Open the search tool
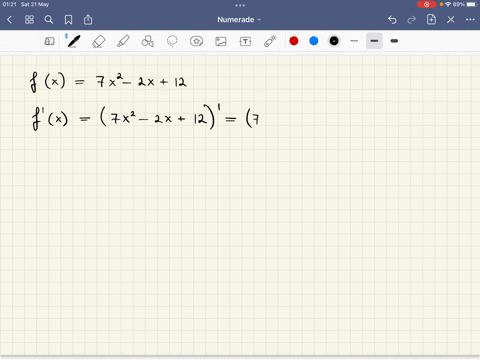The height and width of the screenshot is (360, 480). pyautogui.click(x=49, y=20)
